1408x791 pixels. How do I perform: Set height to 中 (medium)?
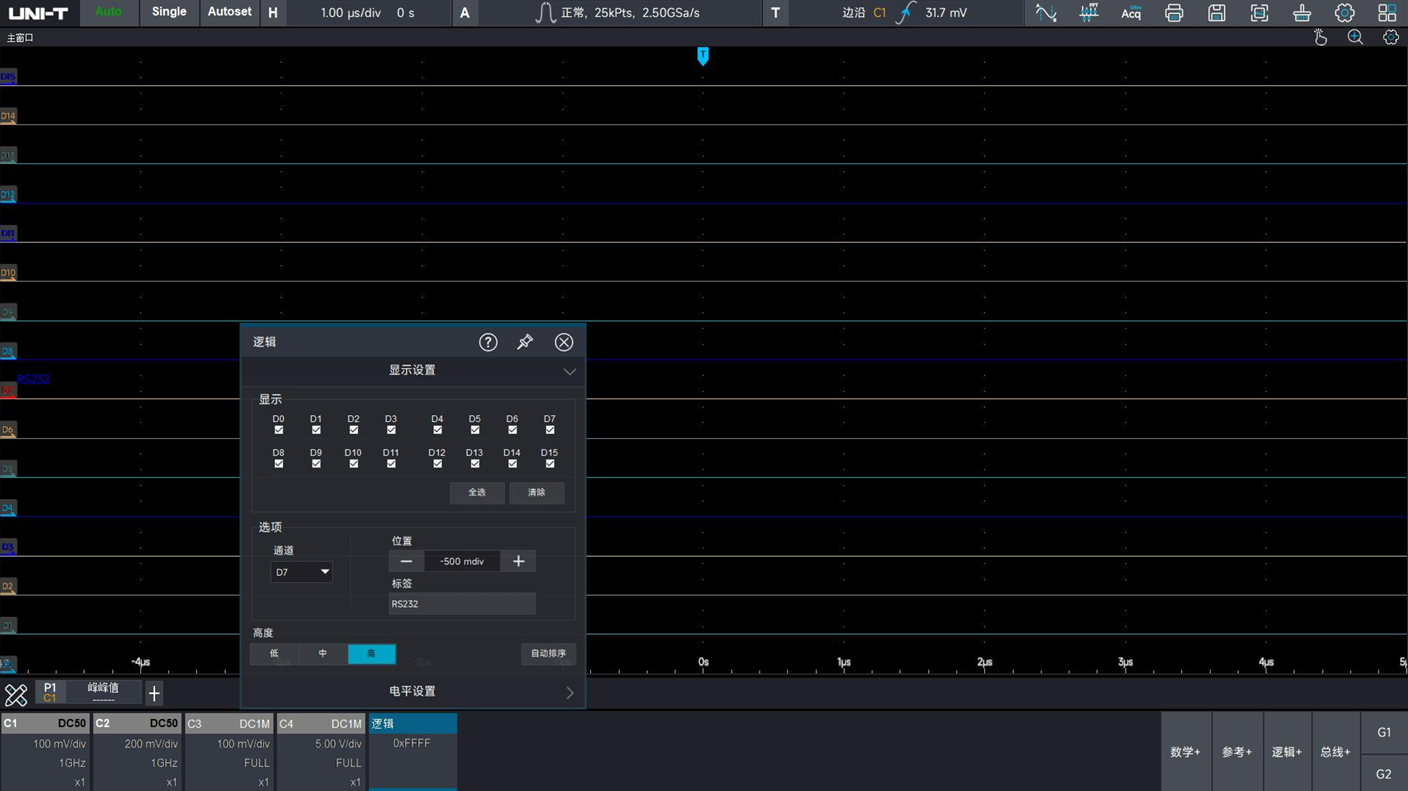(x=323, y=654)
